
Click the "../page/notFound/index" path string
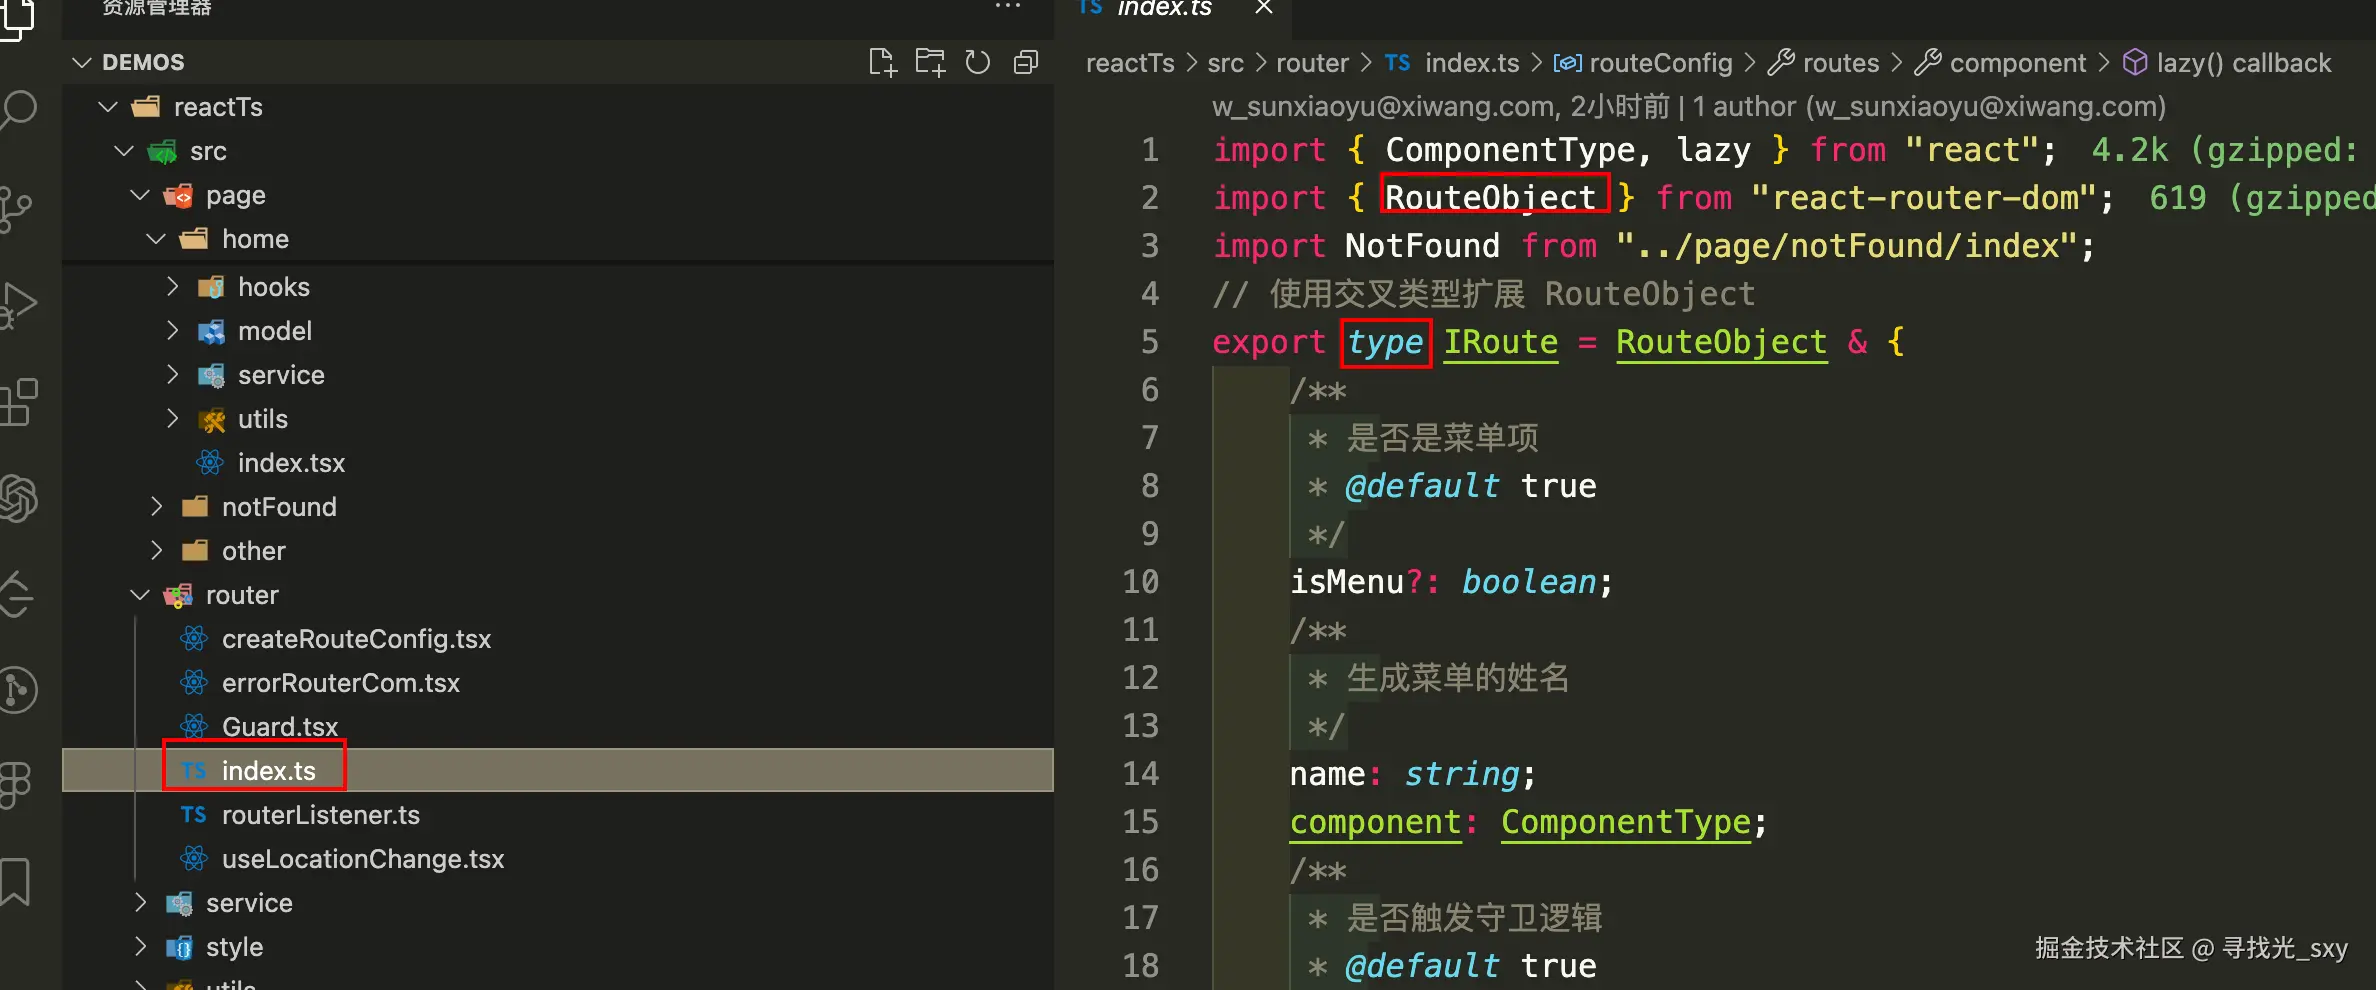[x=1846, y=246]
